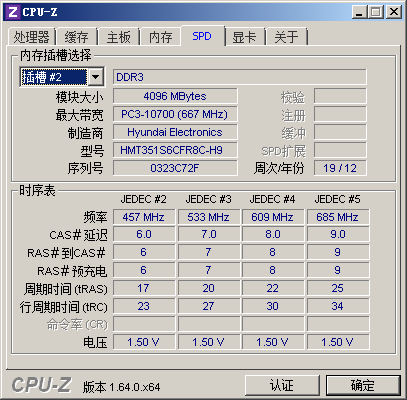Click the empty 校验 field

click(340, 96)
